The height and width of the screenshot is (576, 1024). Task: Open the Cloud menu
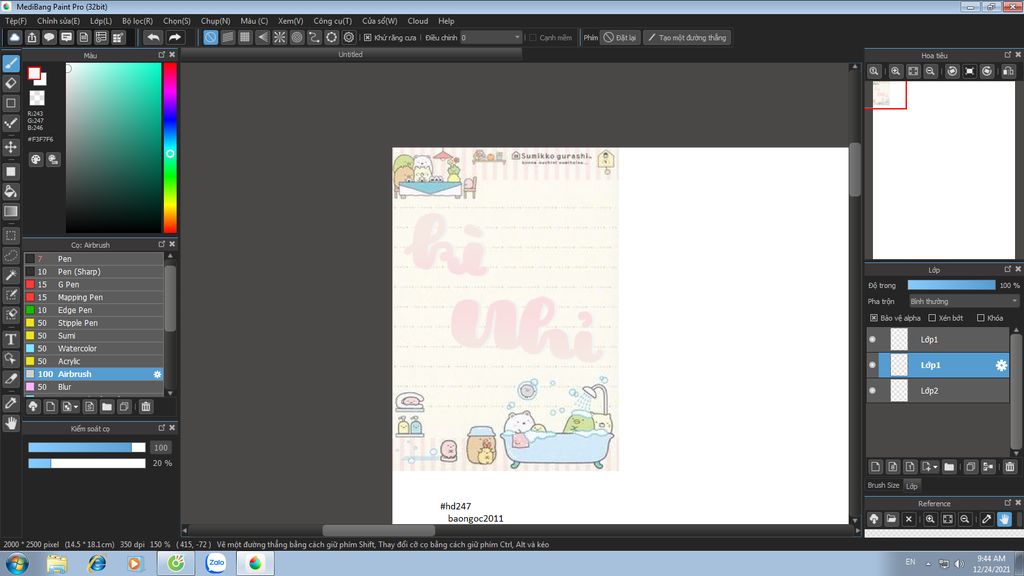(x=418, y=21)
